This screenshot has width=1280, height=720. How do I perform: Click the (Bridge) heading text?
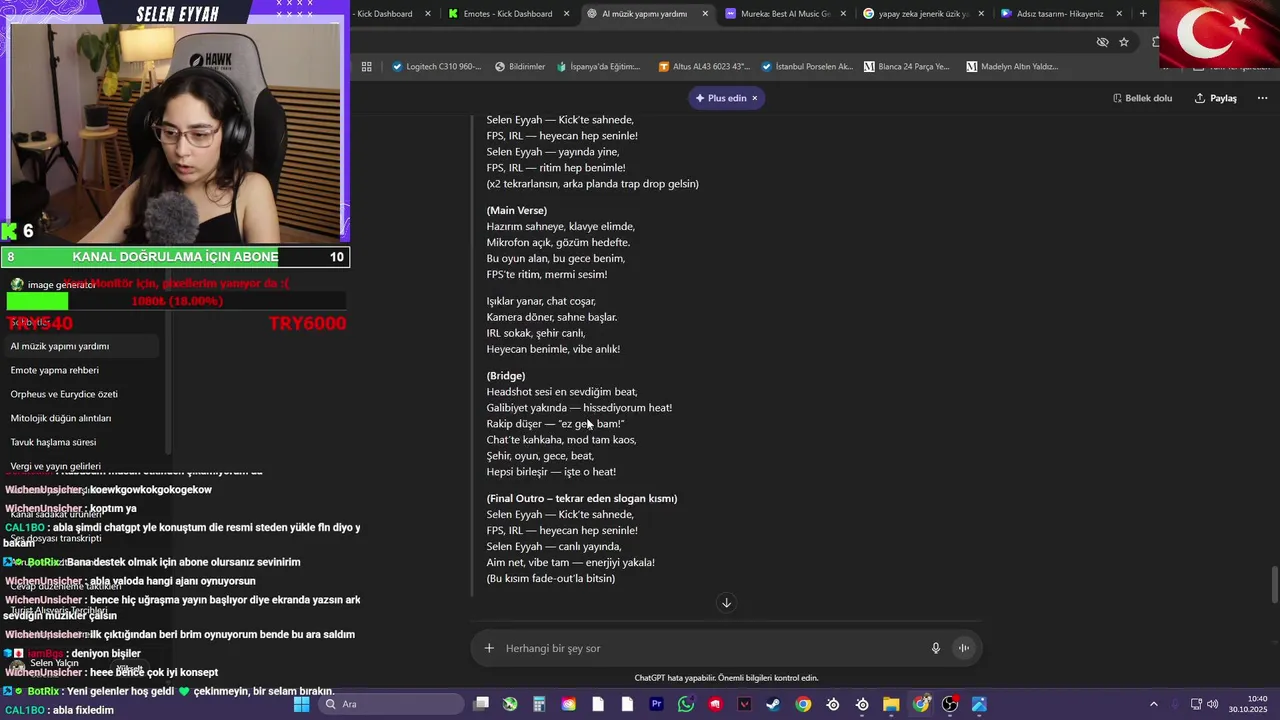pos(506,376)
